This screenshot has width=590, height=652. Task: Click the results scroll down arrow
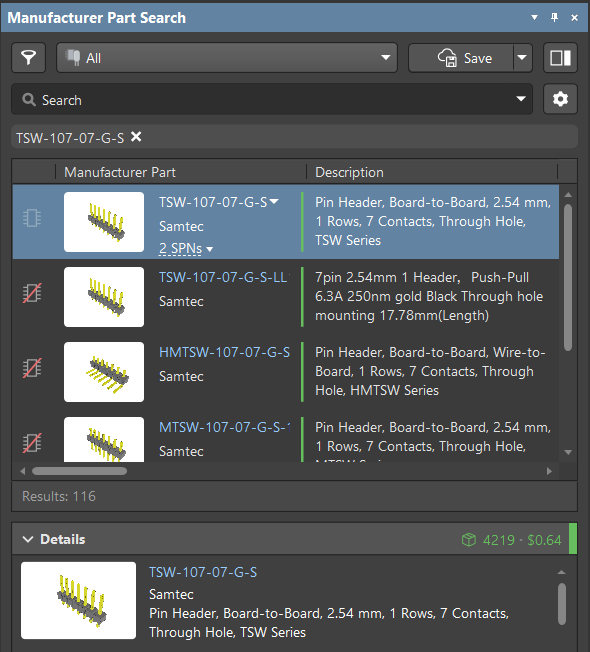pos(568,452)
